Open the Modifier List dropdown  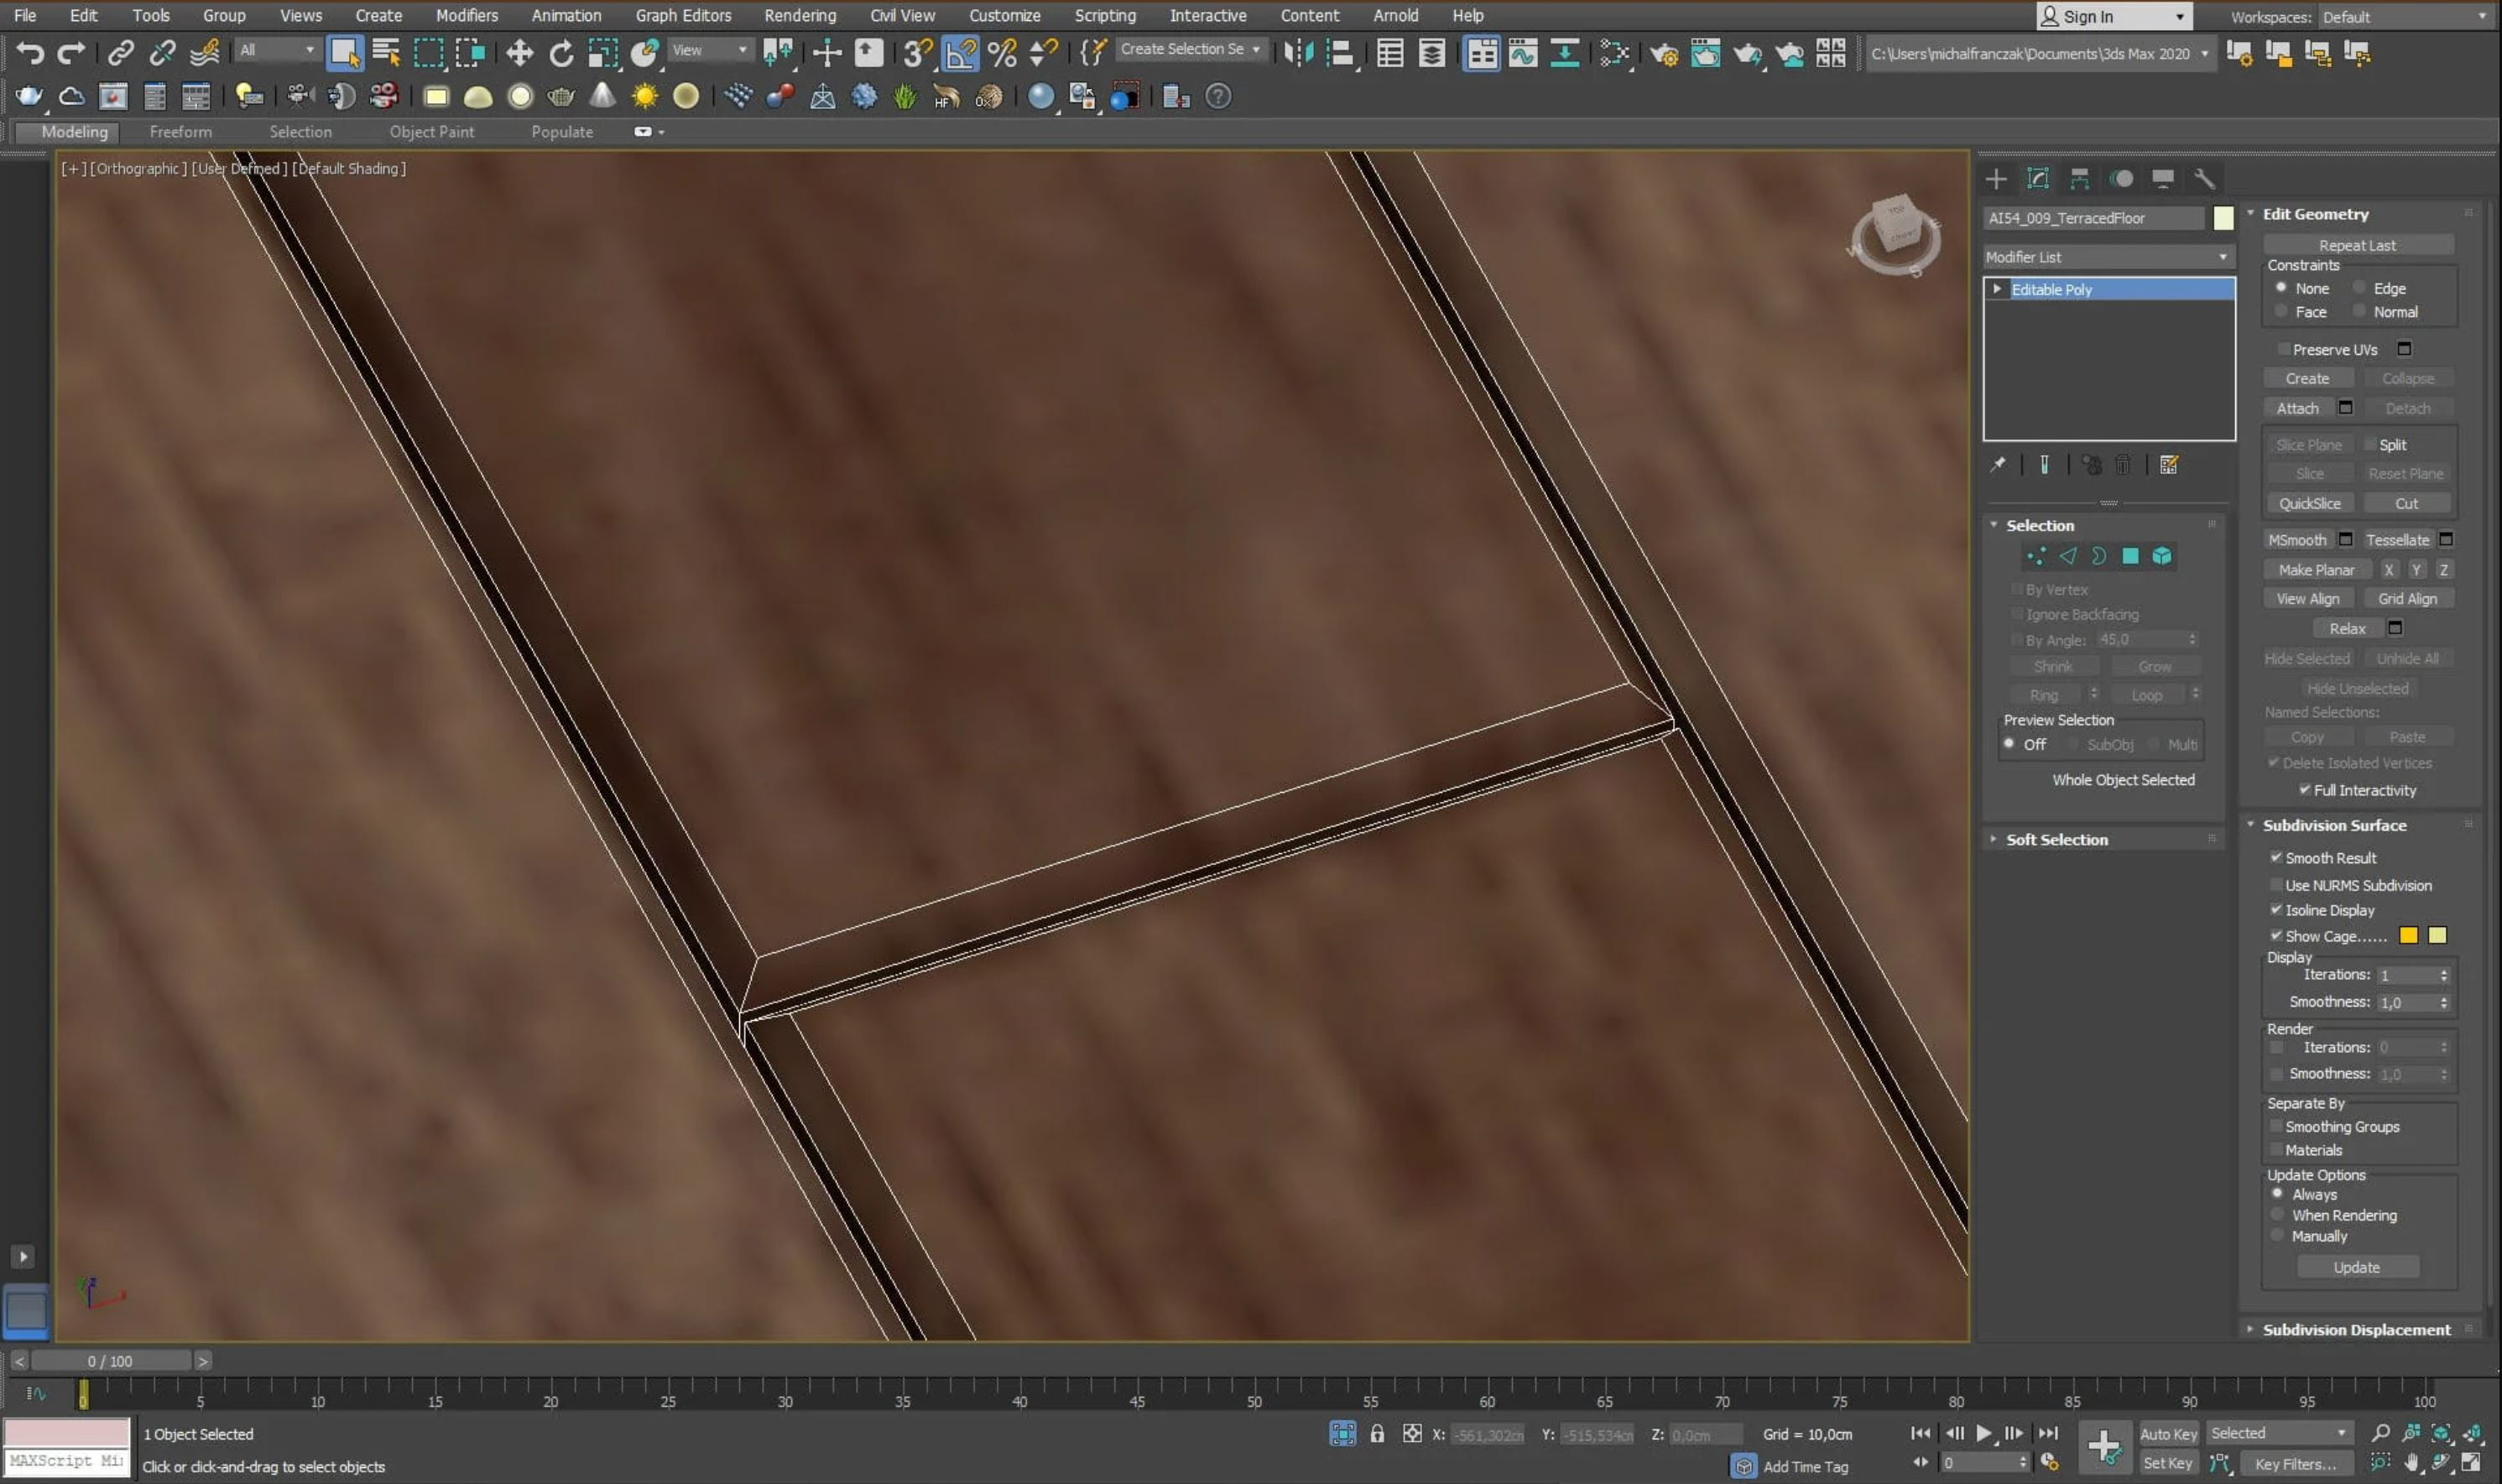(2107, 257)
